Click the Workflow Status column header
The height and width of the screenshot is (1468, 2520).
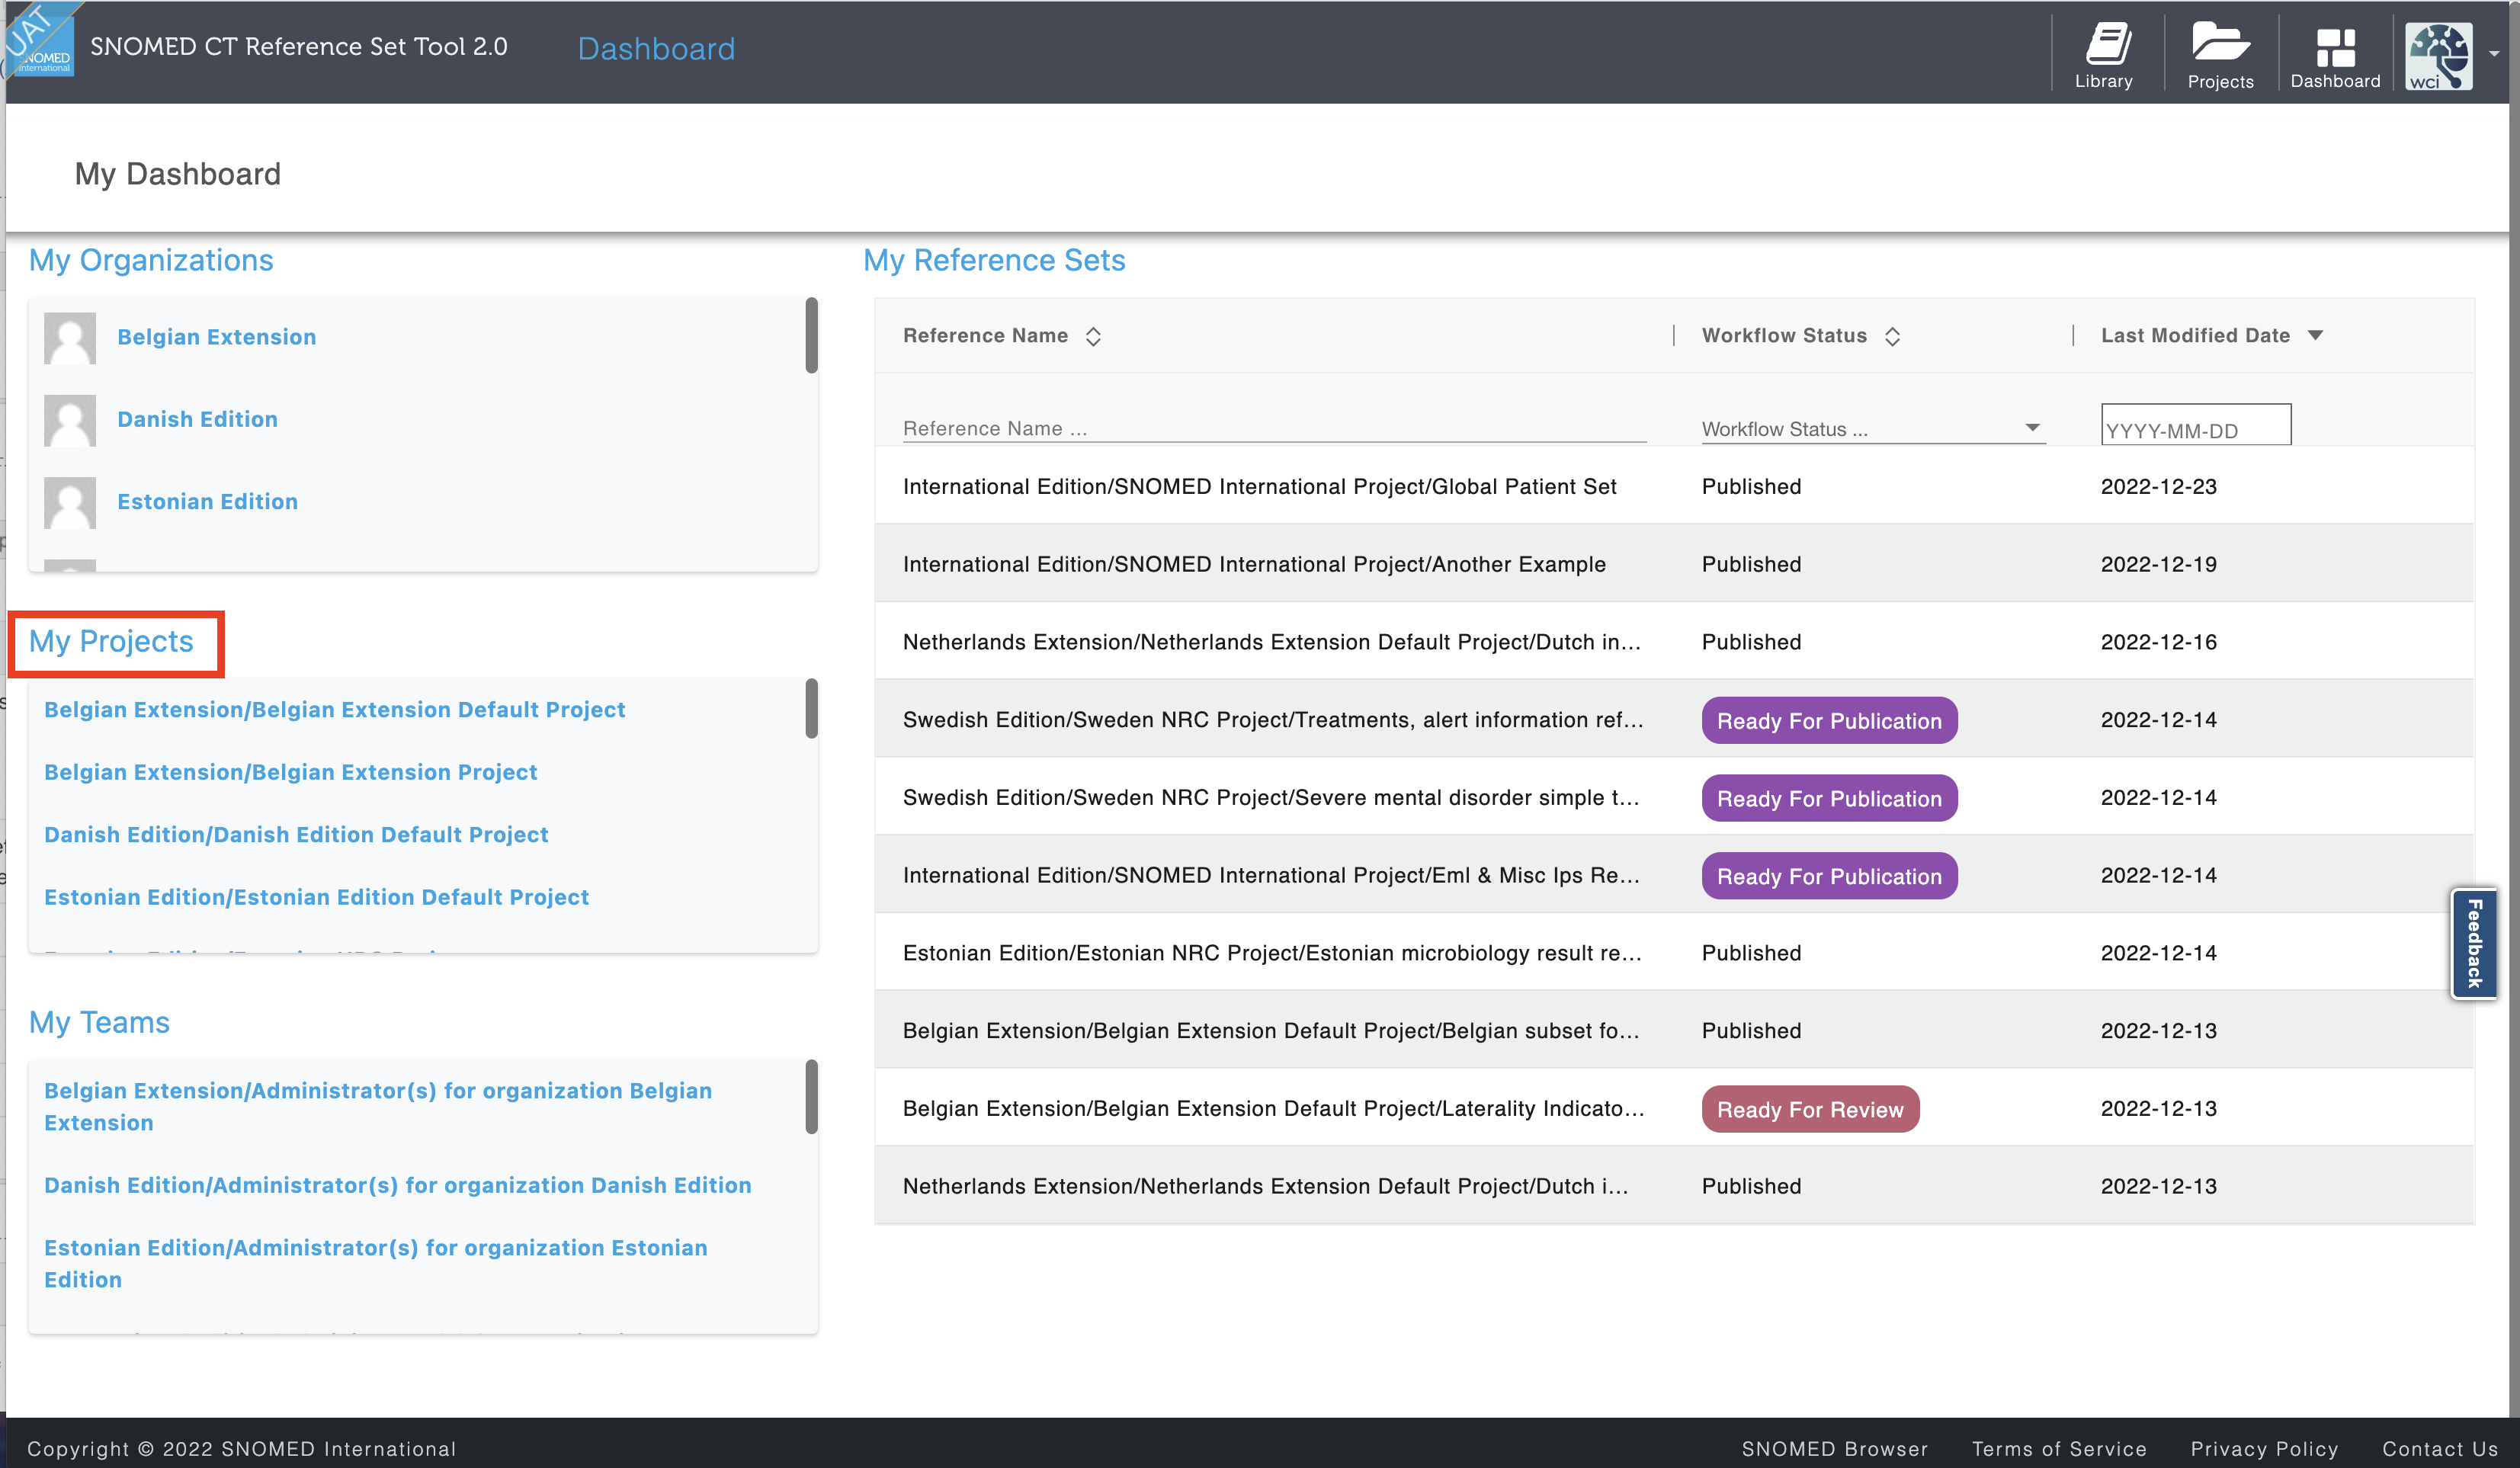click(x=1784, y=336)
